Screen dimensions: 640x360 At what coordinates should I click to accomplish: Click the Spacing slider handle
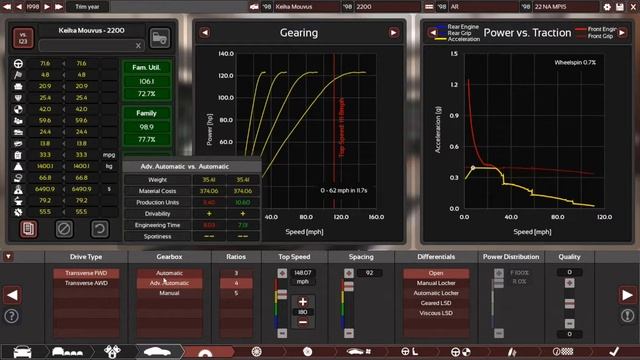[x=349, y=287]
